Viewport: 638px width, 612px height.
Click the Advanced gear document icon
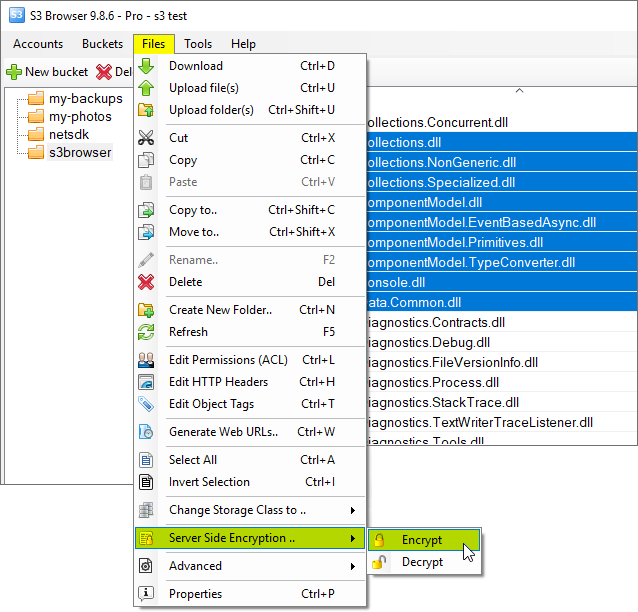(146, 566)
